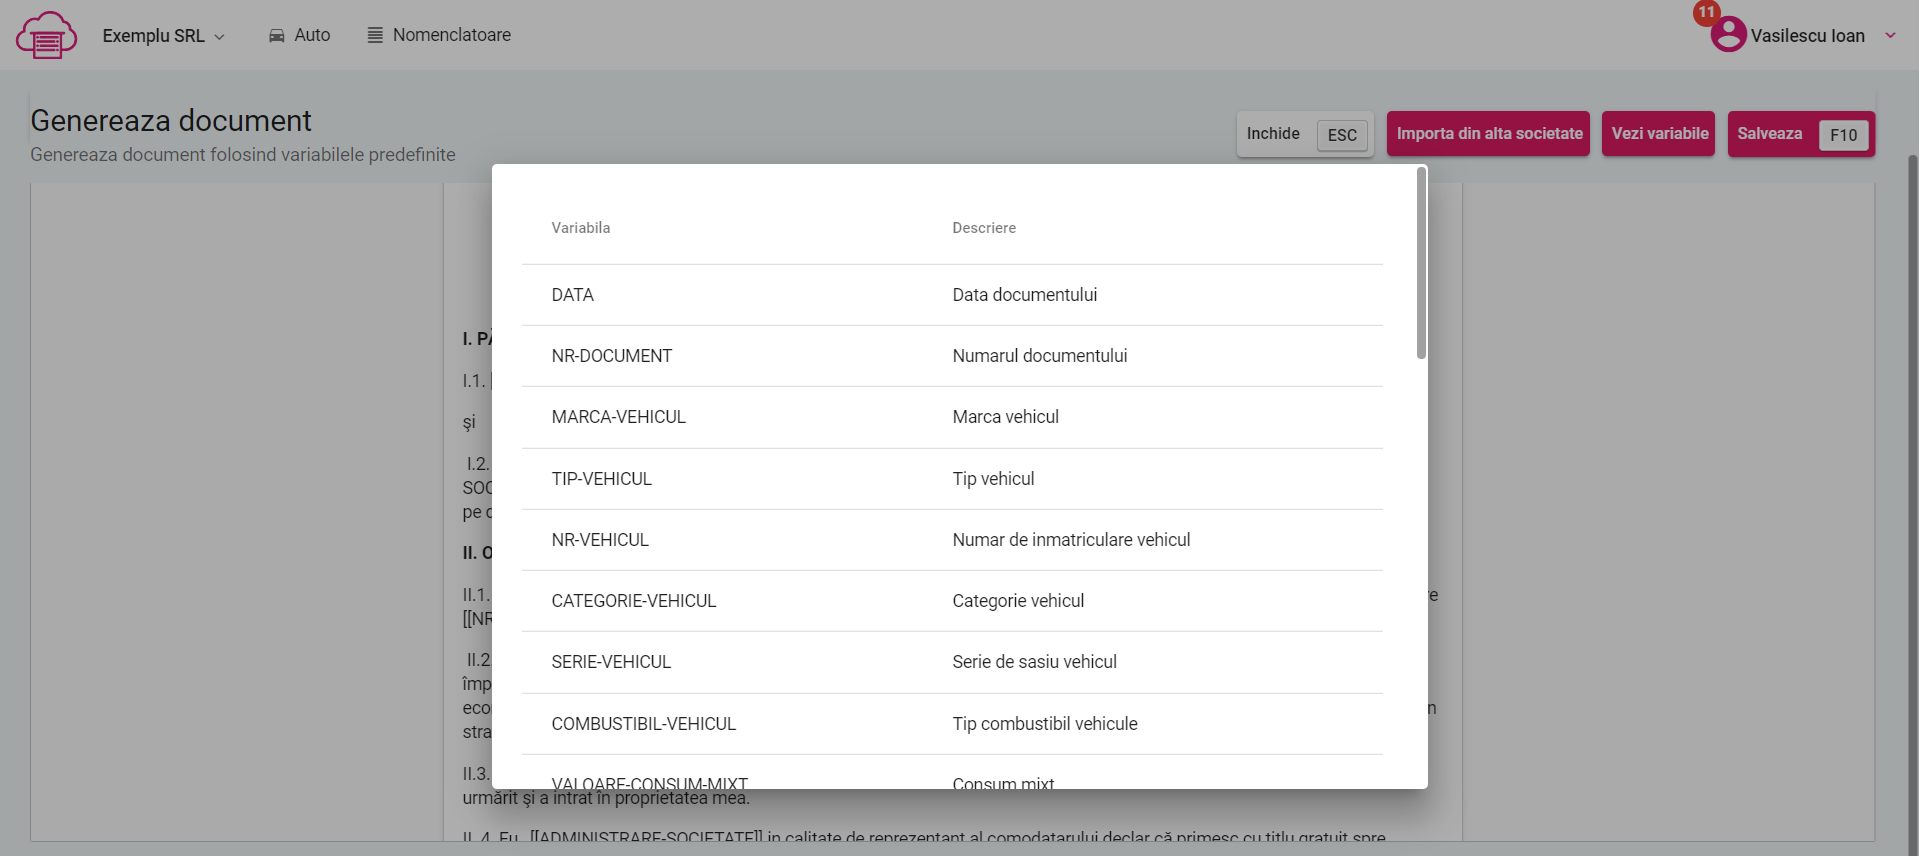Screen dimensions: 1920x856
Task: Click 'Numar de inmatriculare vehicul' description
Action: [1072, 540]
